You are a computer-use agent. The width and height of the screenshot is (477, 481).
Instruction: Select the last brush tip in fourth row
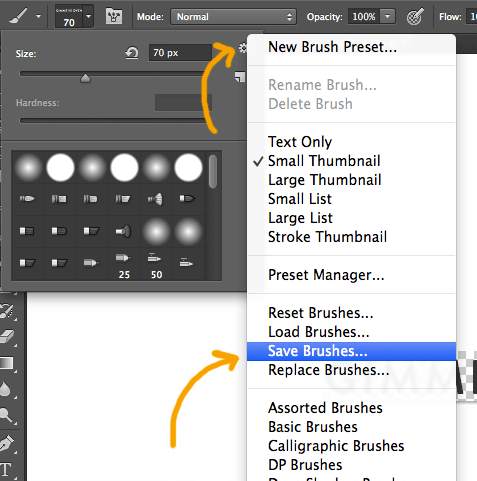click(187, 263)
